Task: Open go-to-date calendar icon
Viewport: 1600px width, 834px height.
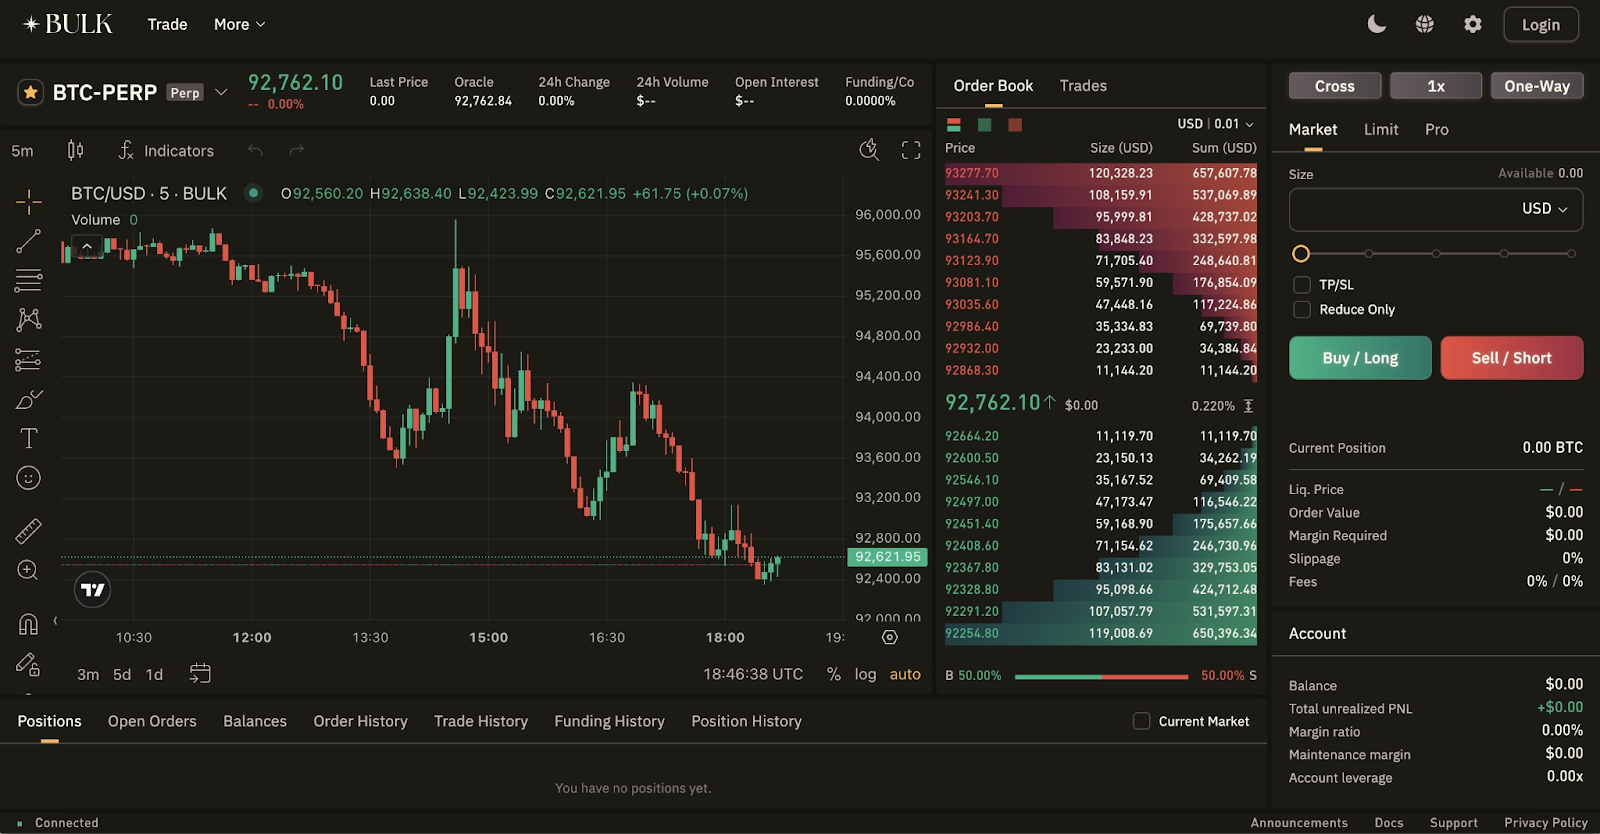Action: click(x=200, y=673)
